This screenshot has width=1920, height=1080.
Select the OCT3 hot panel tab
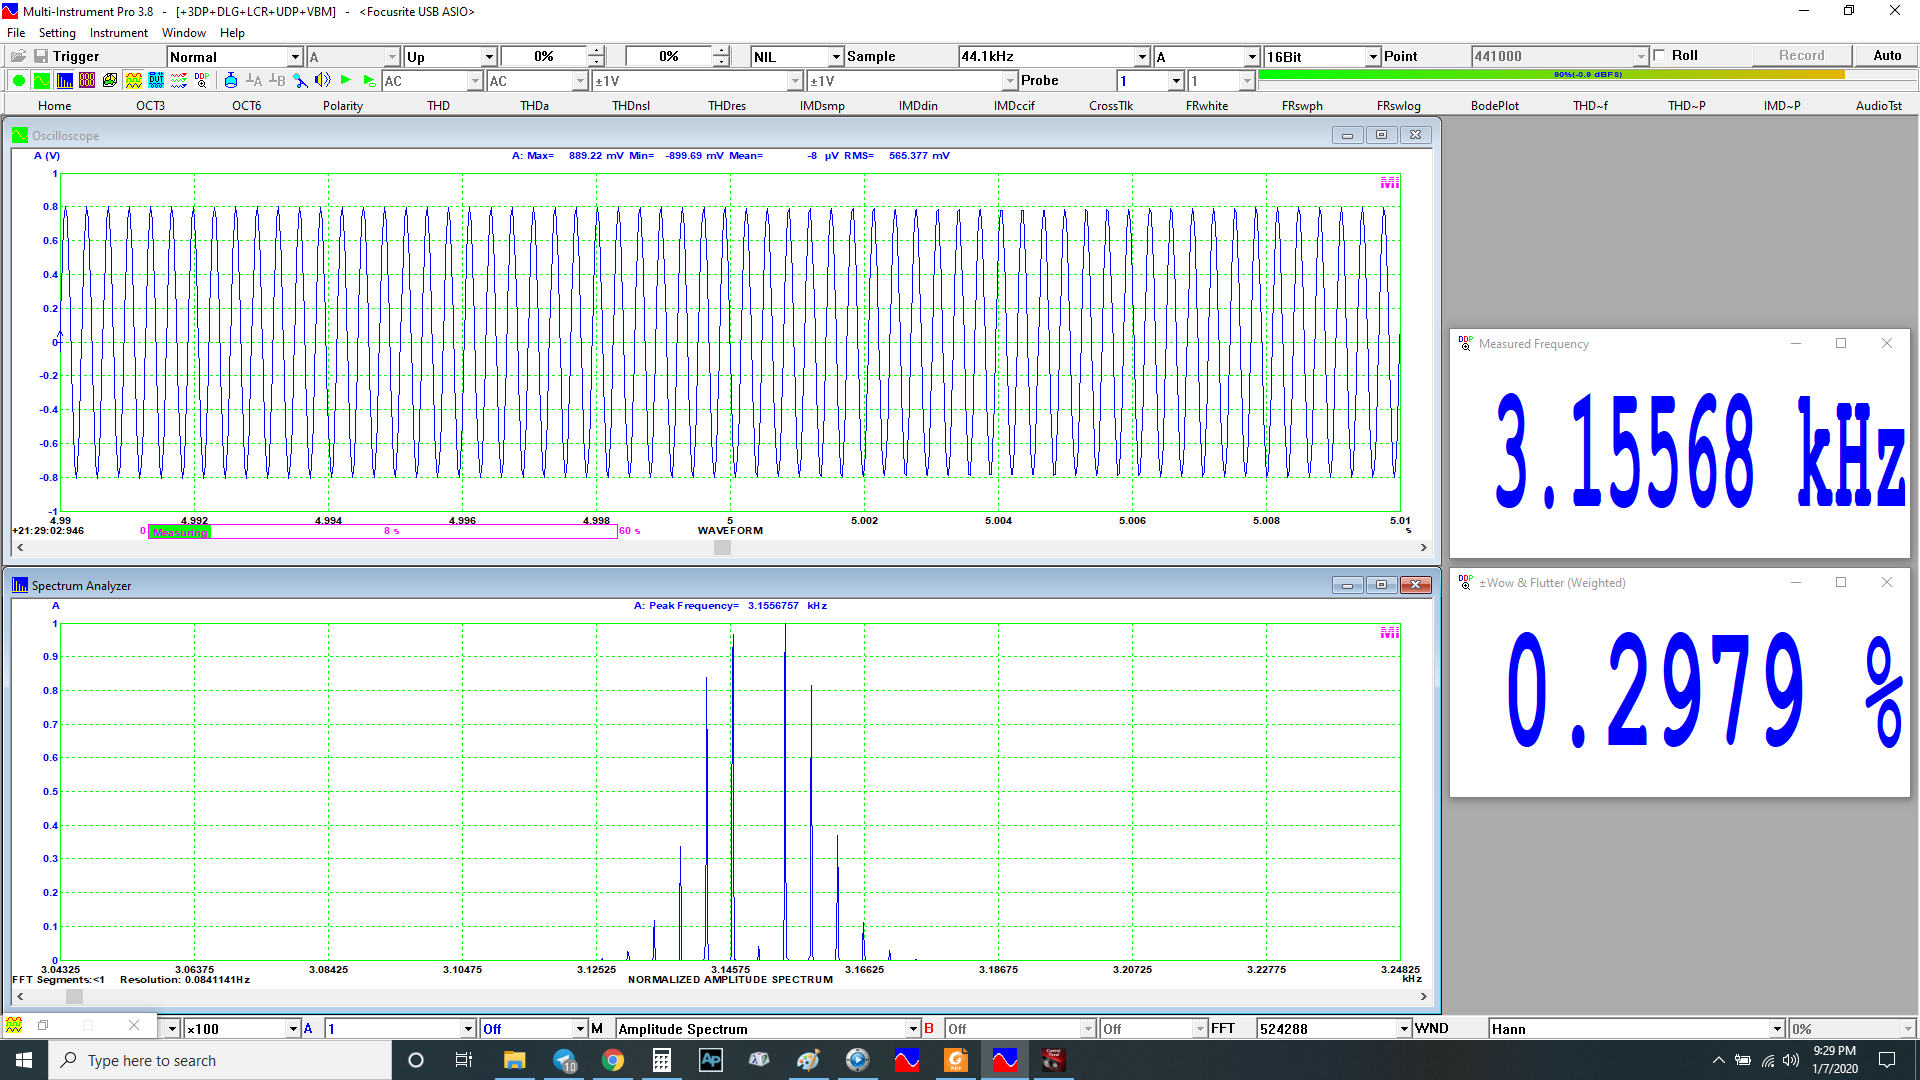coord(150,106)
